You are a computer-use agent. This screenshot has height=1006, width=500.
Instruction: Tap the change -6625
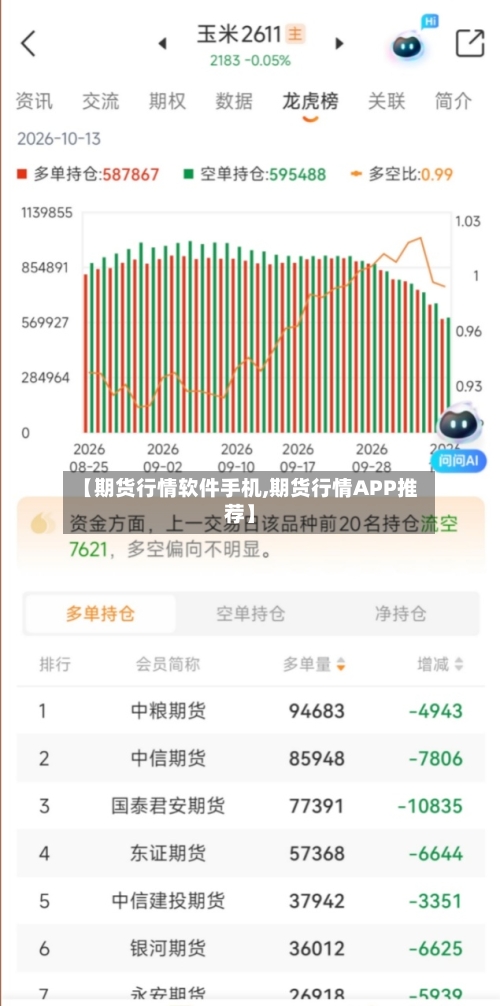436,948
